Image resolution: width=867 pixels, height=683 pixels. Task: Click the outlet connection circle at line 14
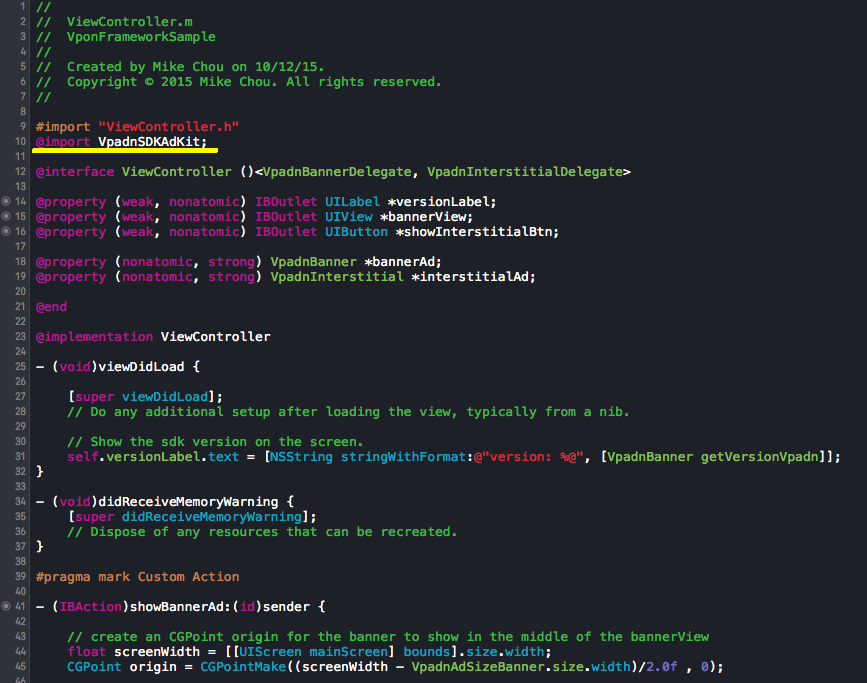(6, 201)
